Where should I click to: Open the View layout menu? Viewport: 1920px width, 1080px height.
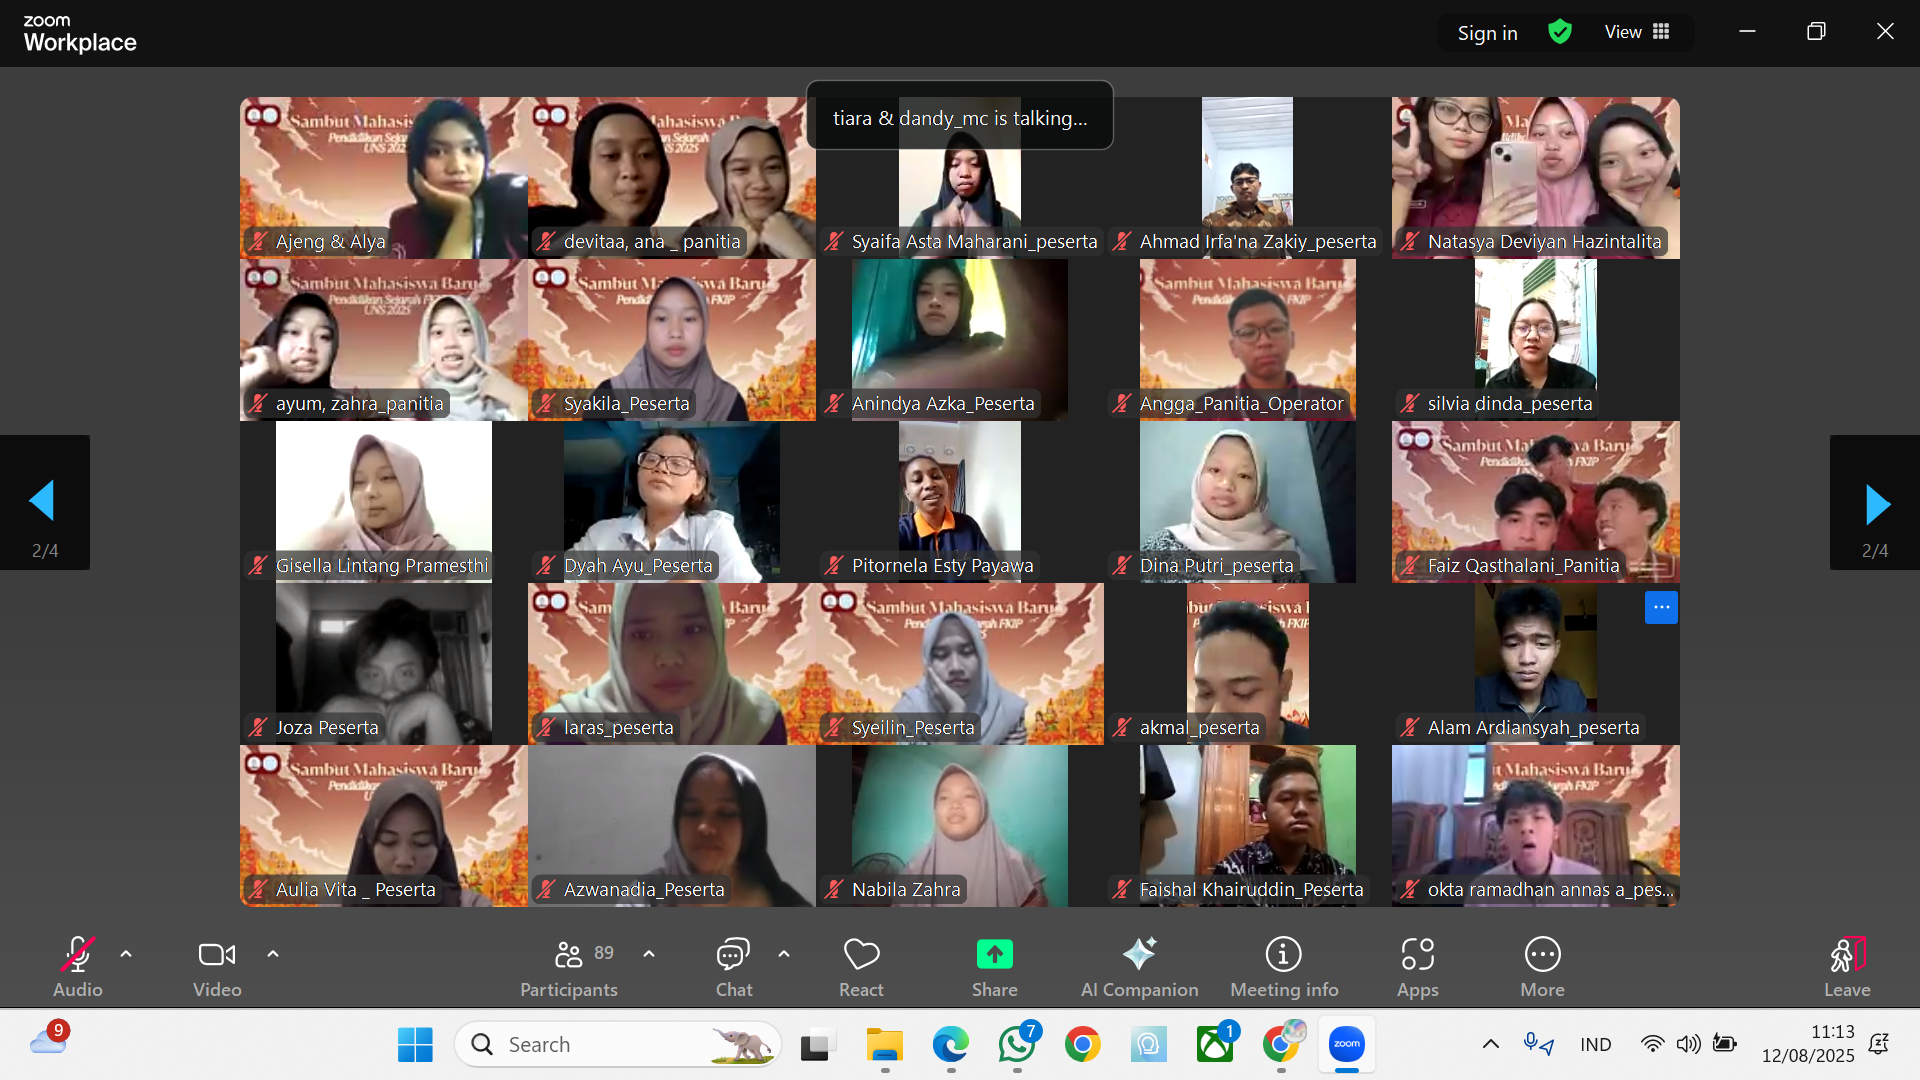point(1637,32)
